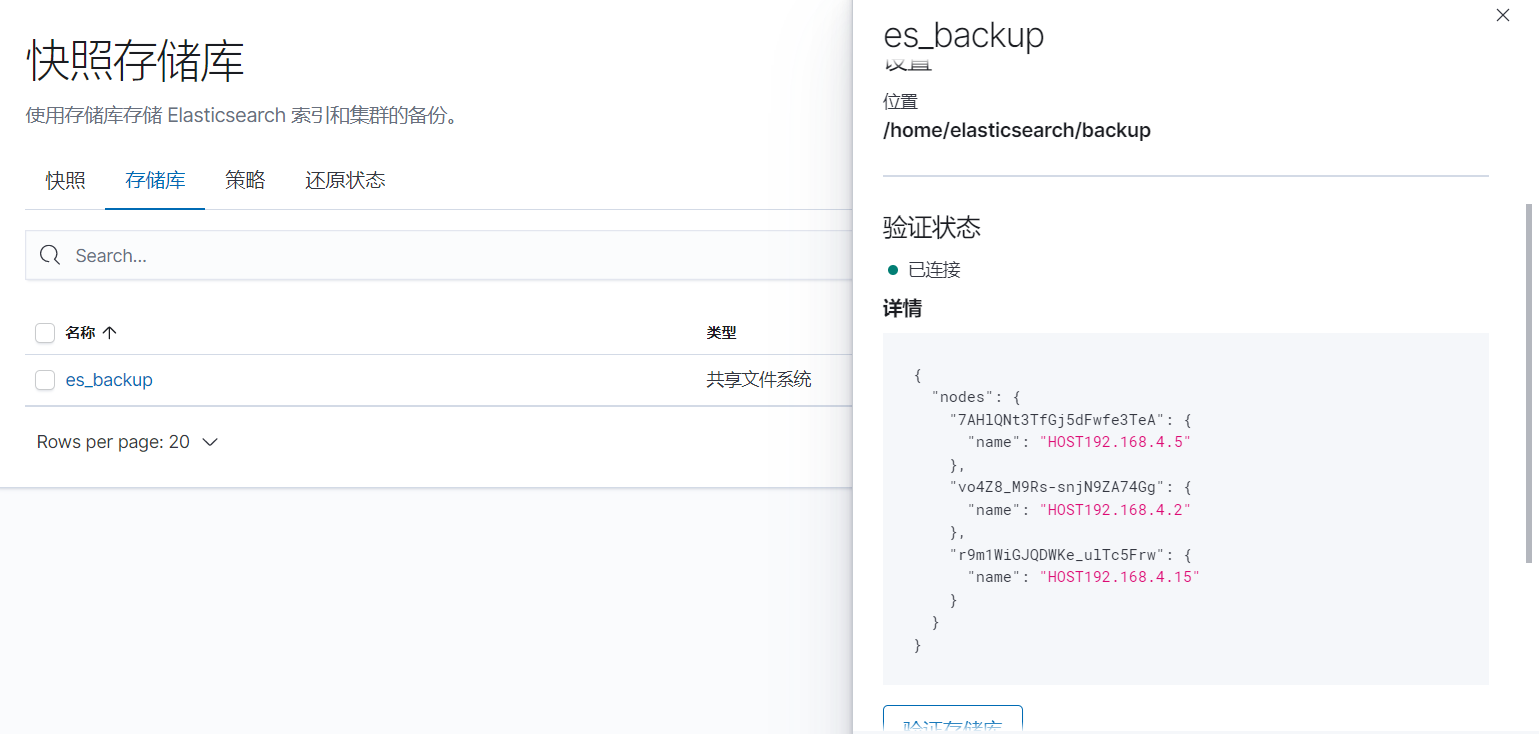The width and height of the screenshot is (1539, 734).
Task: Click the 类型 column header
Action: 721,333
